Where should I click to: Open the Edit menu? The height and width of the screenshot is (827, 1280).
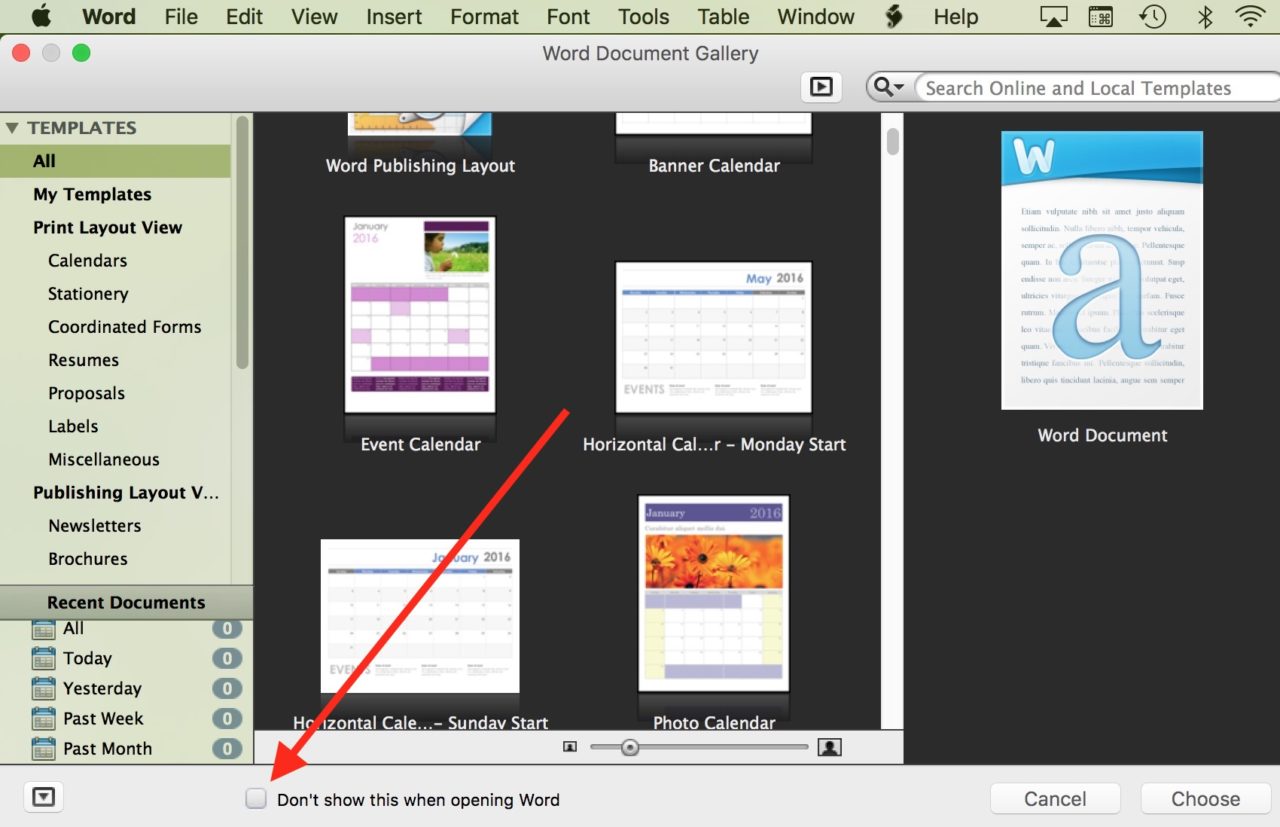pos(244,16)
